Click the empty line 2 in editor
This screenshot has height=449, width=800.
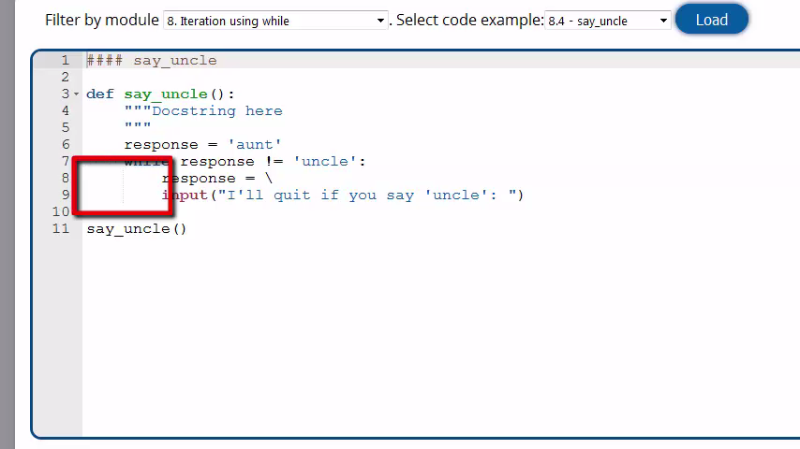point(300,77)
